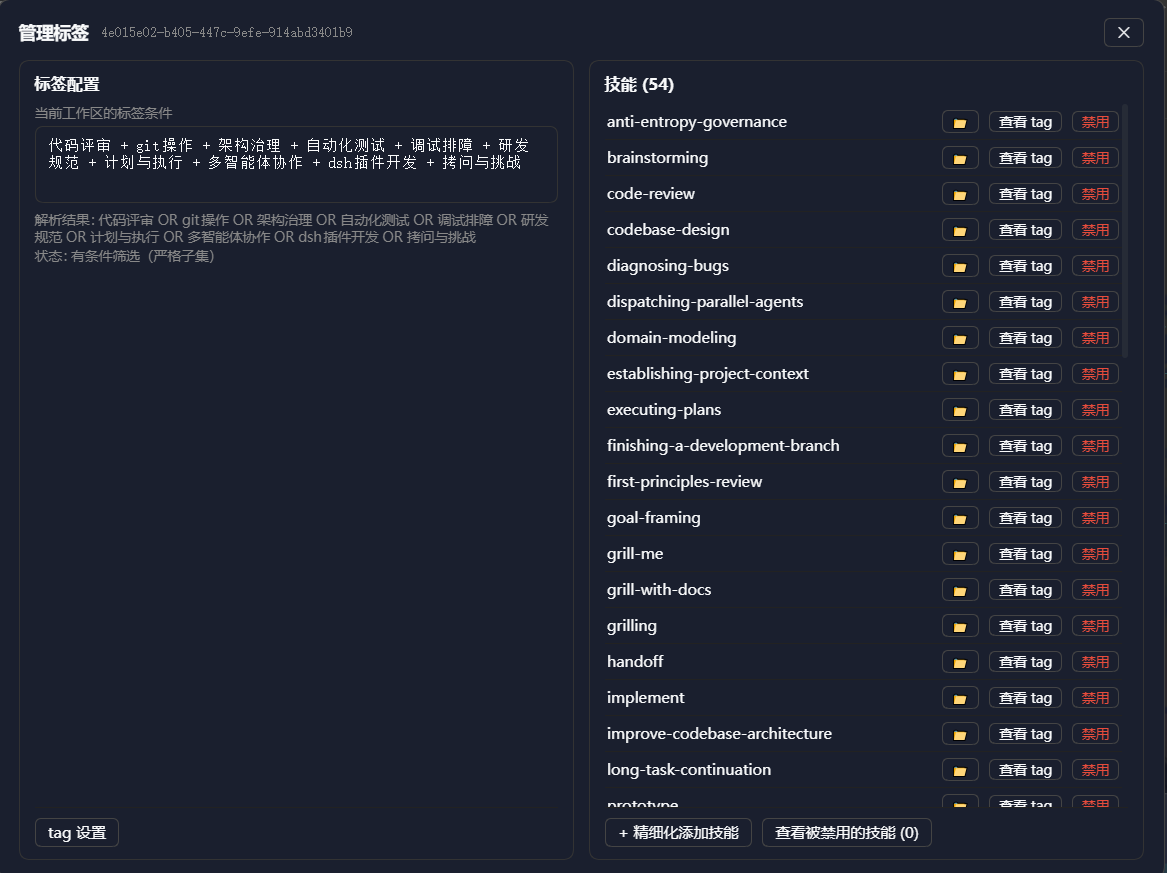Open folder for grill-me skill
Screen dimensions: 1167x873
[960, 554]
